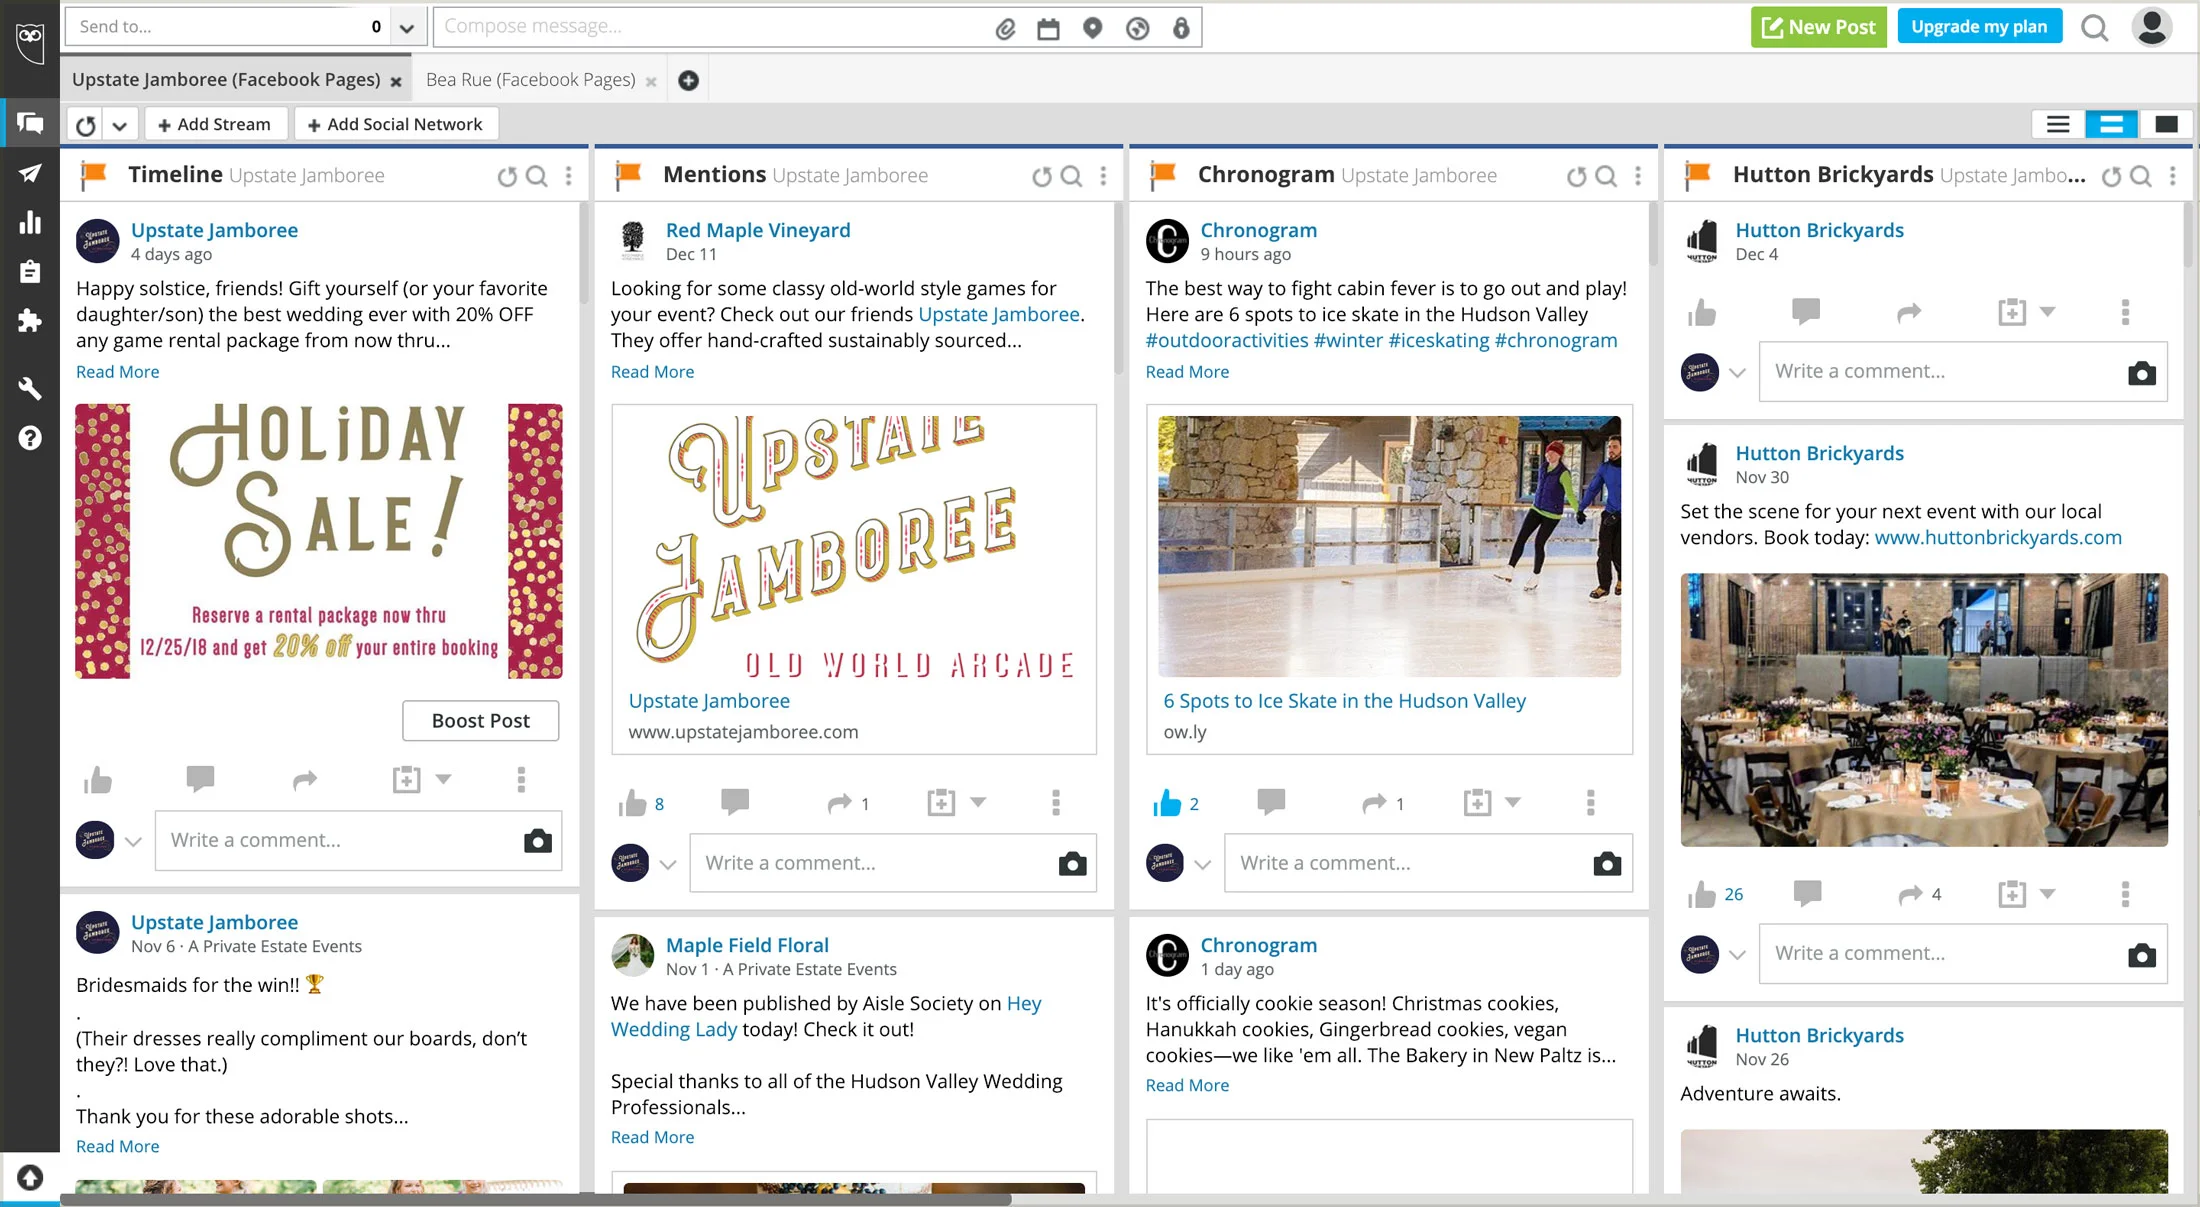
Task: Open the refresh interval dropdown arrow
Action: pyautogui.click(x=120, y=125)
